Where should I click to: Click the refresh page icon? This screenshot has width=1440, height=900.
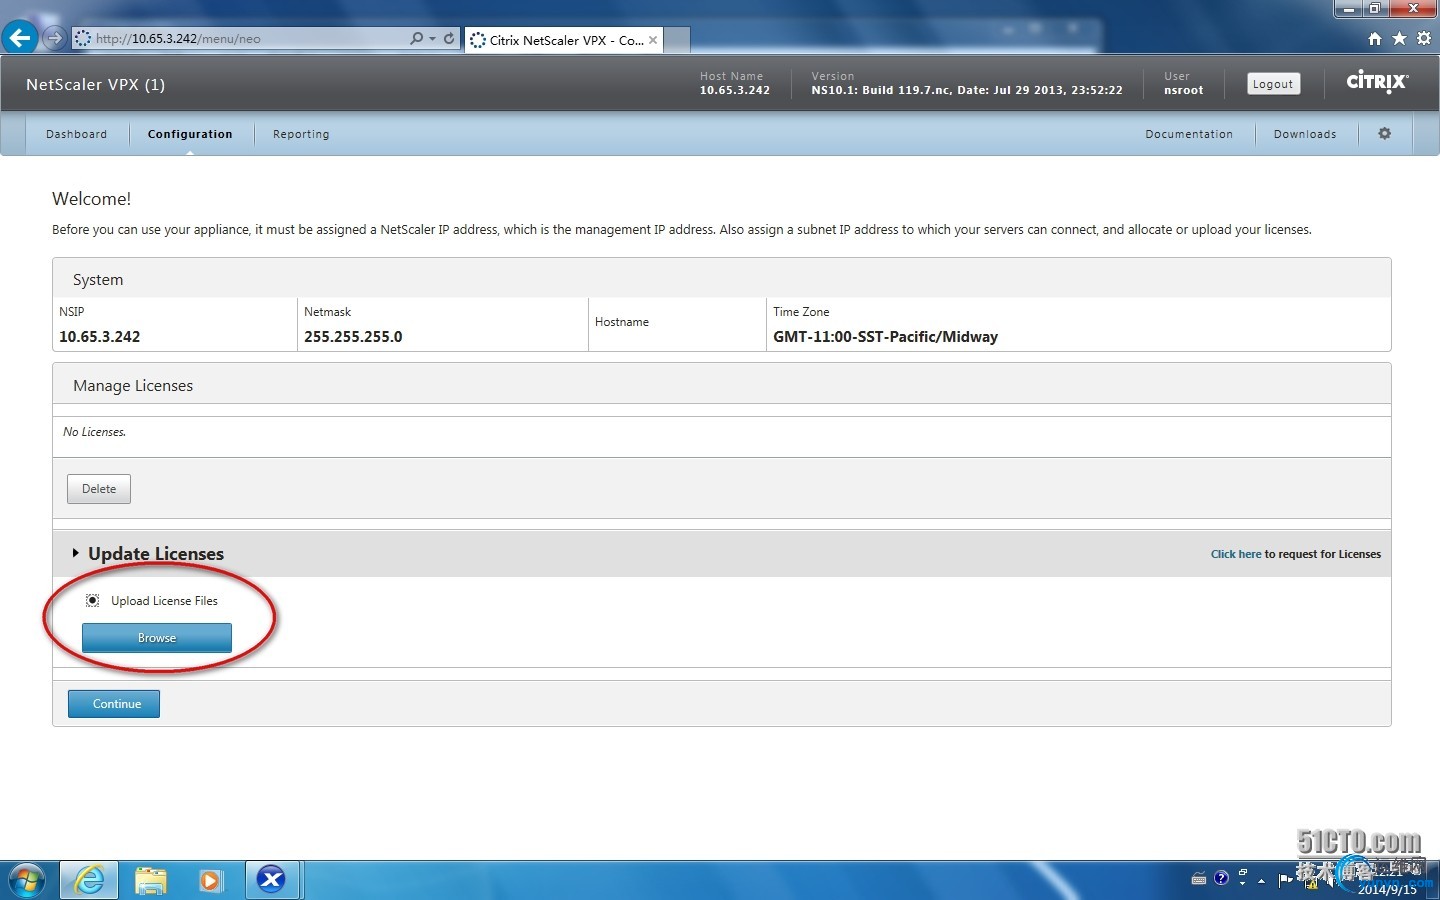pyautogui.click(x=449, y=38)
